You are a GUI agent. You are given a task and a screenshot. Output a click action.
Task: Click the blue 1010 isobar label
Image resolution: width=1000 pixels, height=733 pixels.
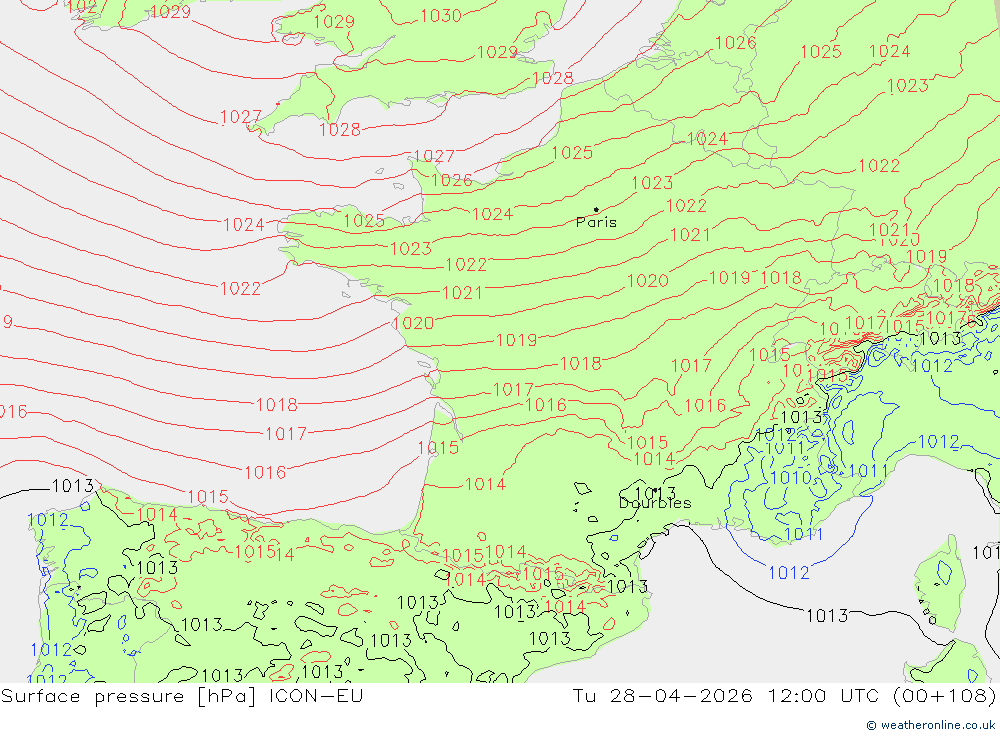pyautogui.click(x=791, y=477)
